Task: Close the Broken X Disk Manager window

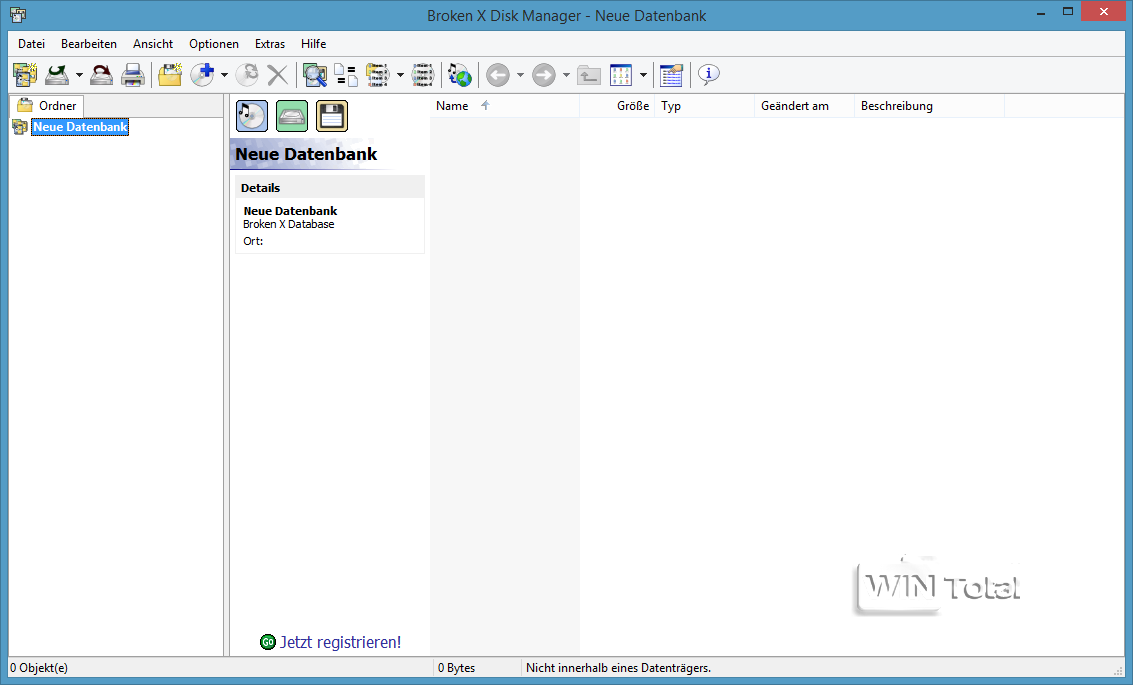Action: pyautogui.click(x=1103, y=12)
